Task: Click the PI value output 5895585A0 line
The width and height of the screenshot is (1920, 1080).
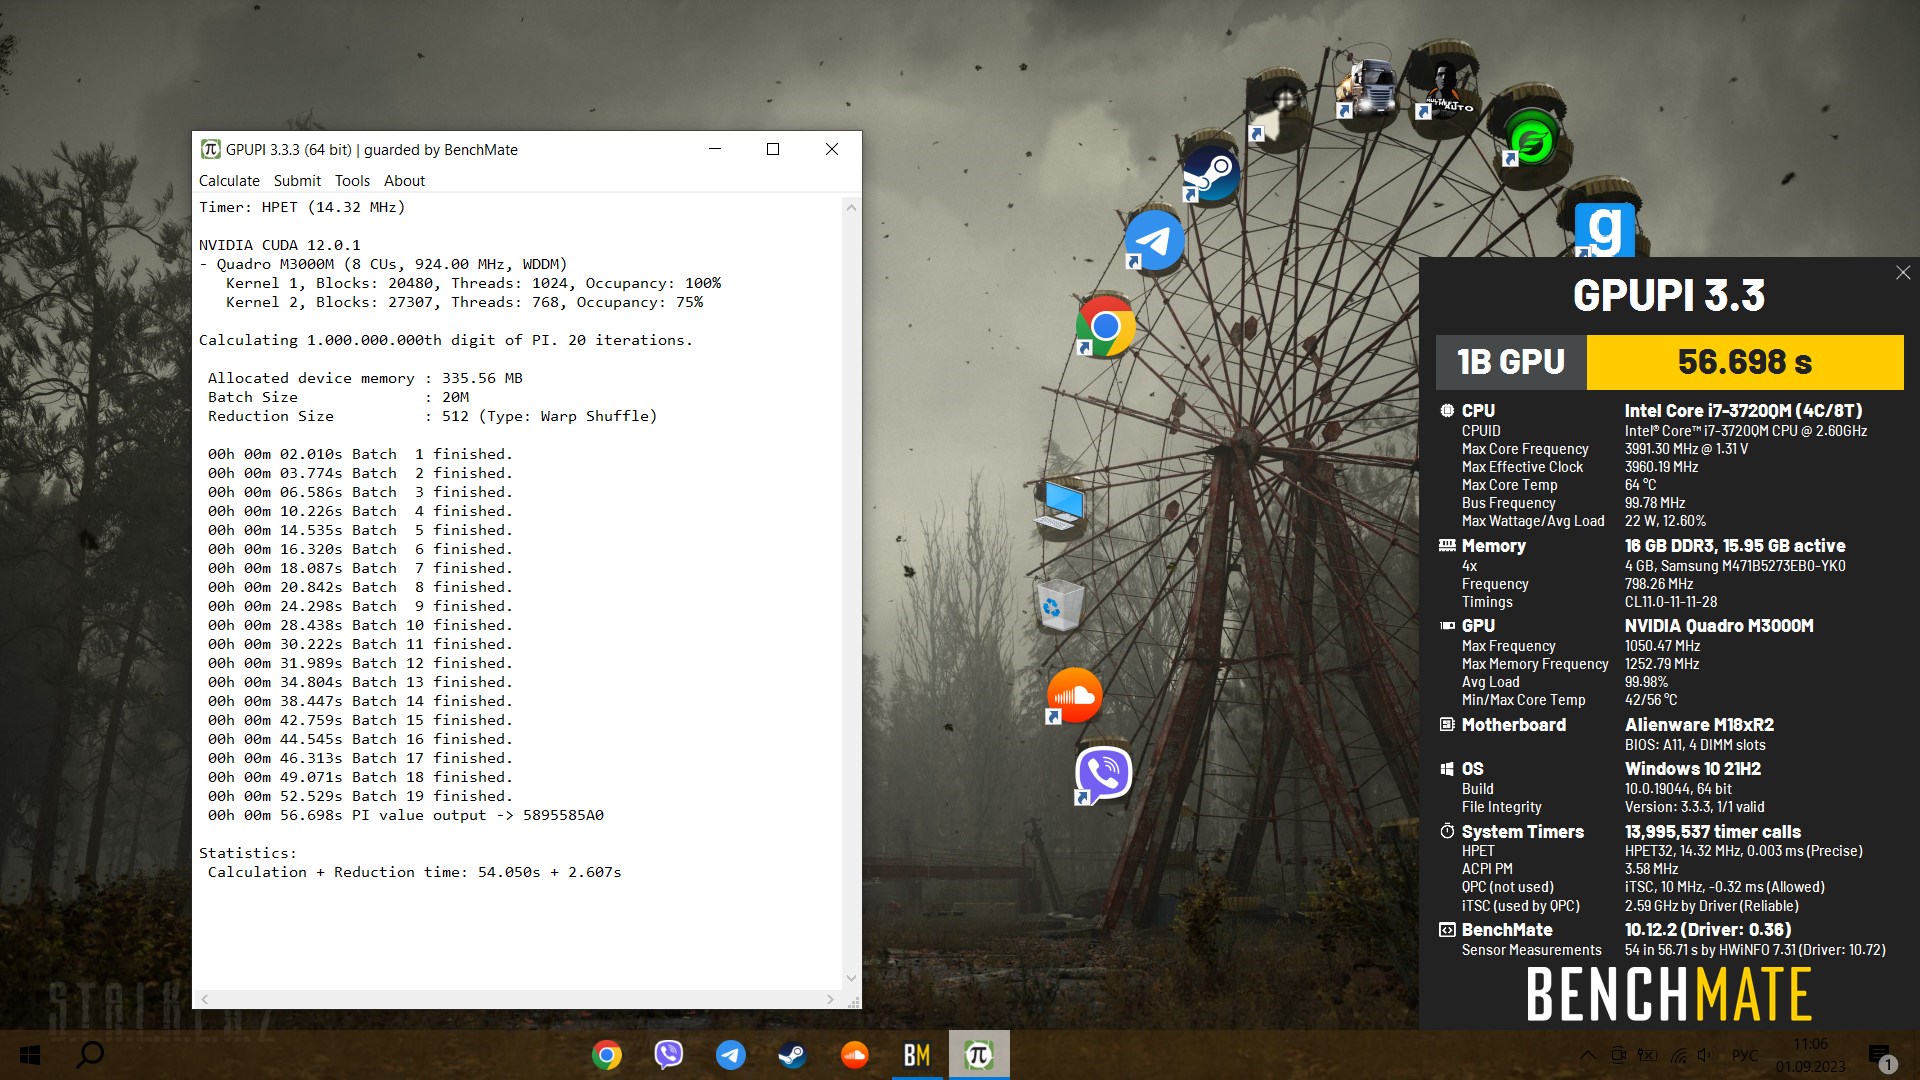Action: click(406, 816)
